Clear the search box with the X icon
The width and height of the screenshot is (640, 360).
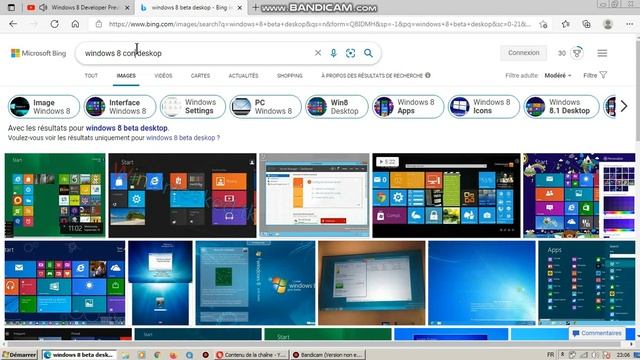318,53
